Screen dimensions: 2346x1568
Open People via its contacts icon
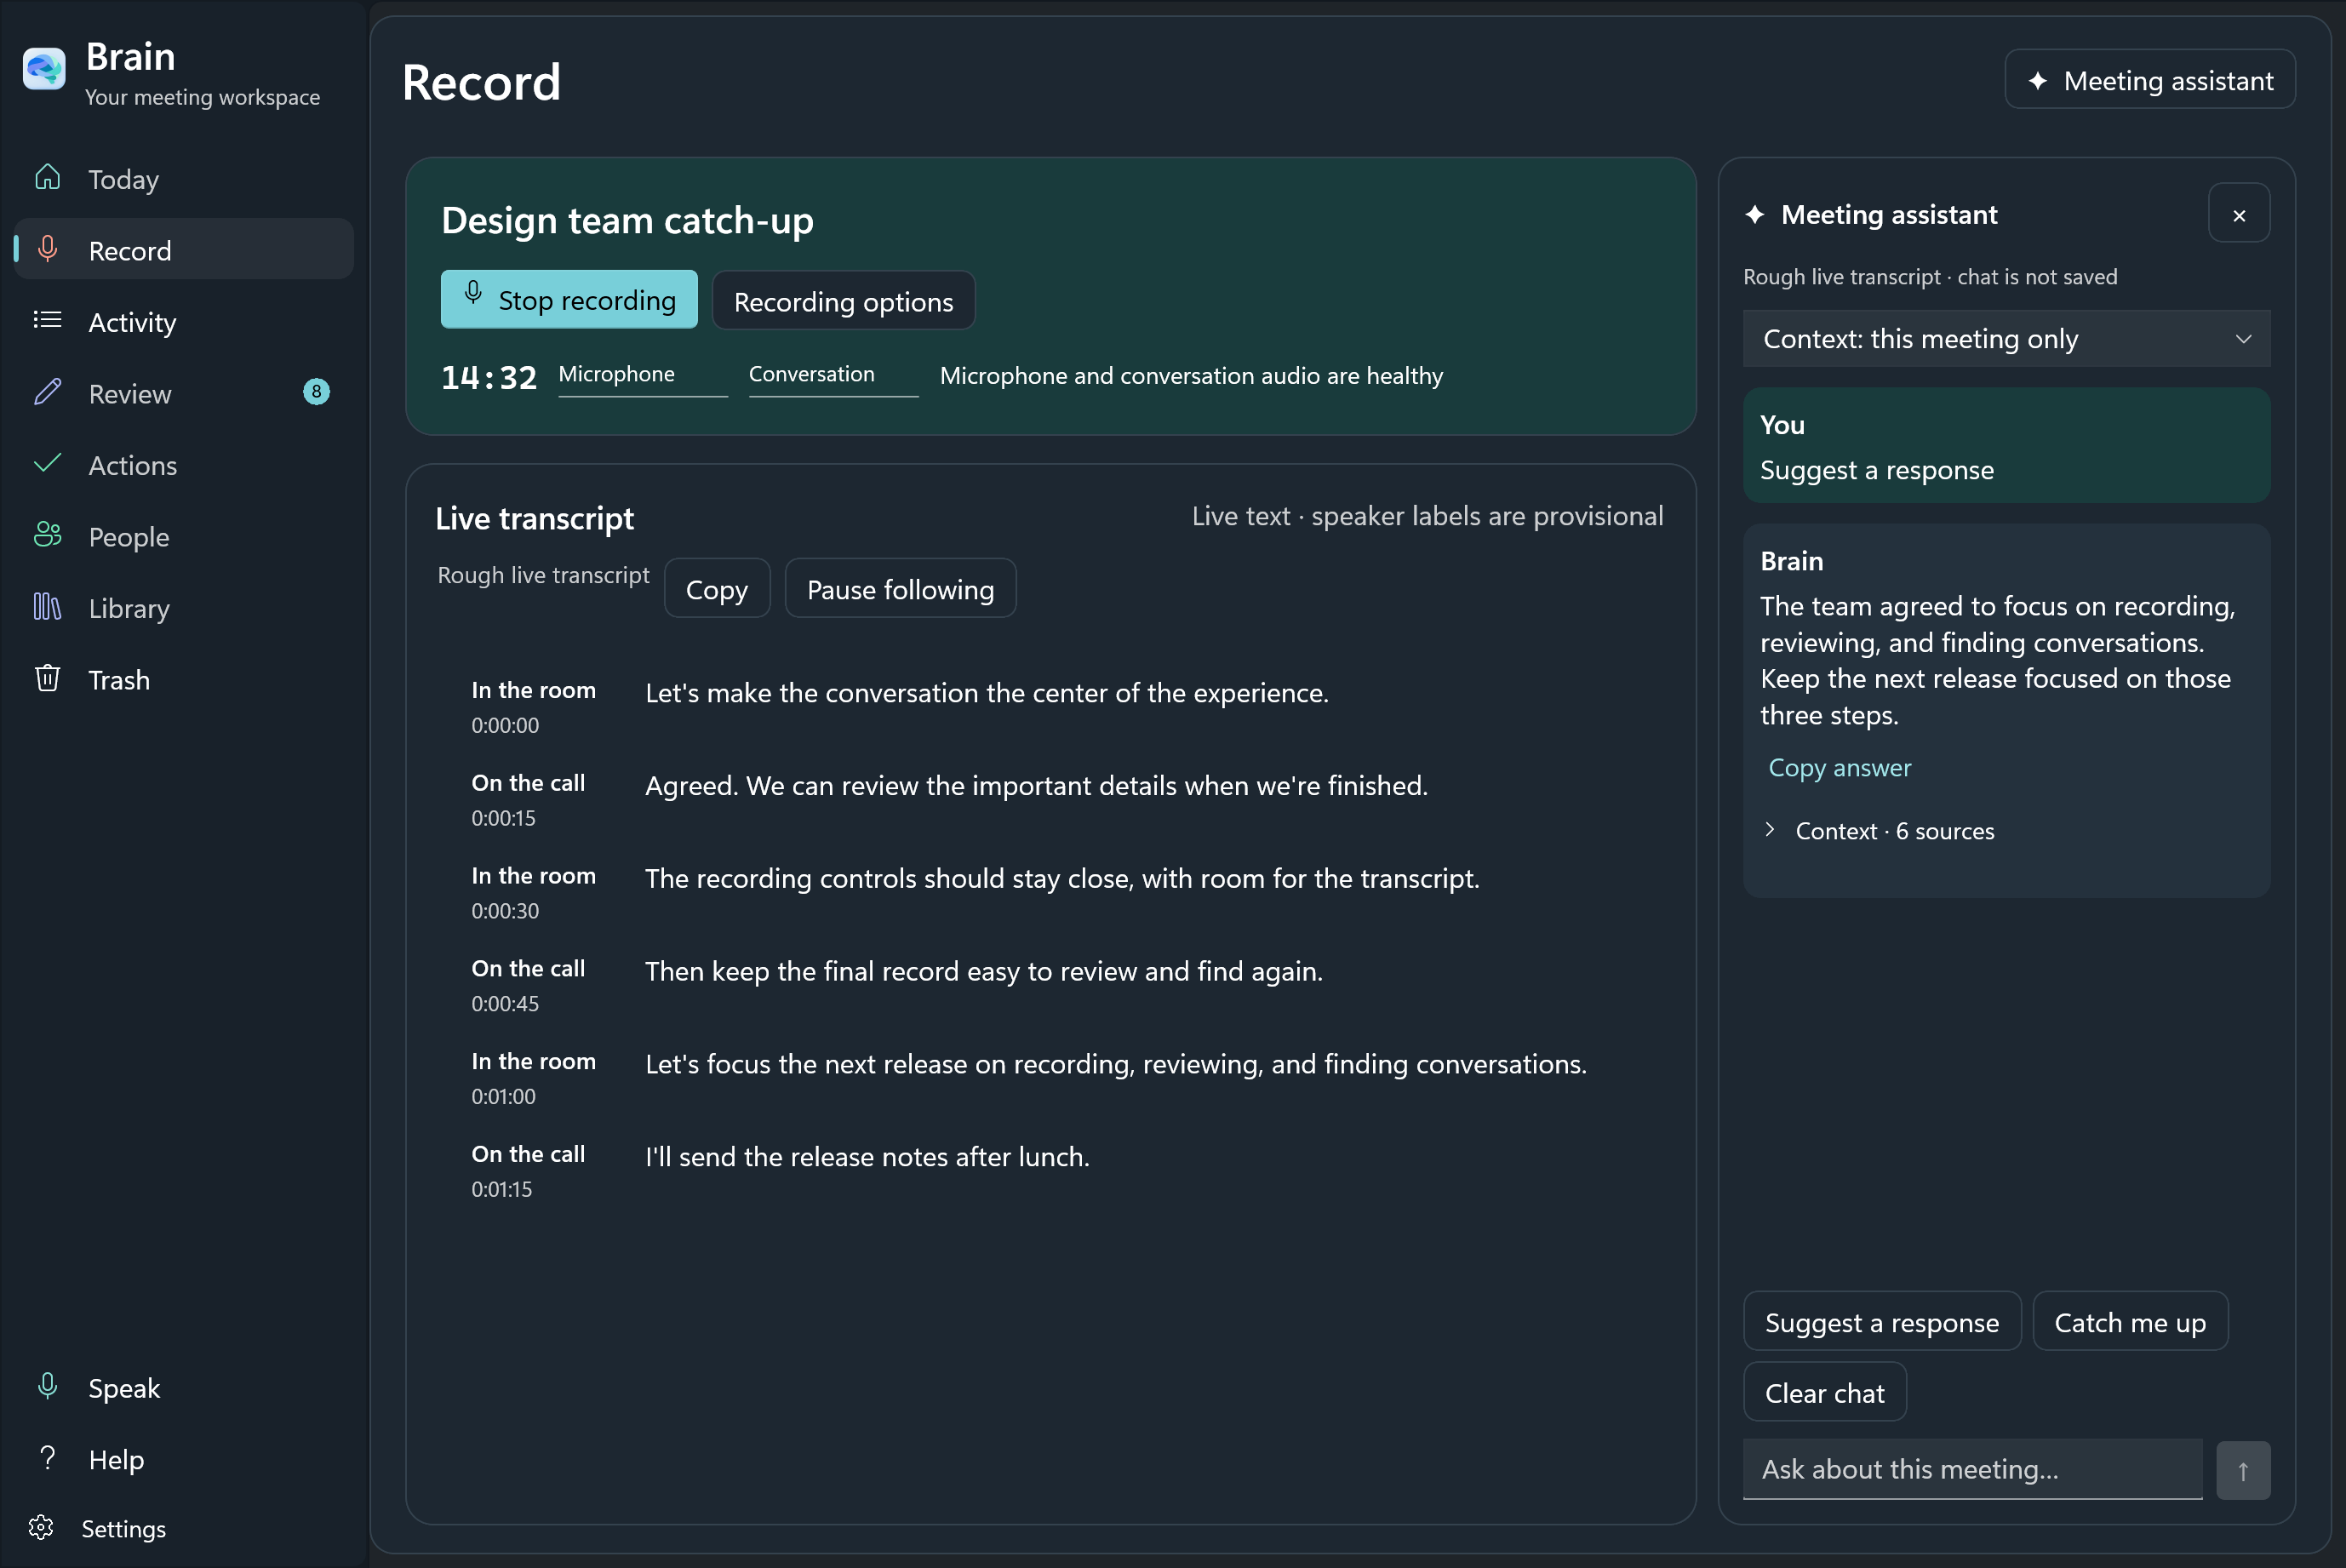47,535
